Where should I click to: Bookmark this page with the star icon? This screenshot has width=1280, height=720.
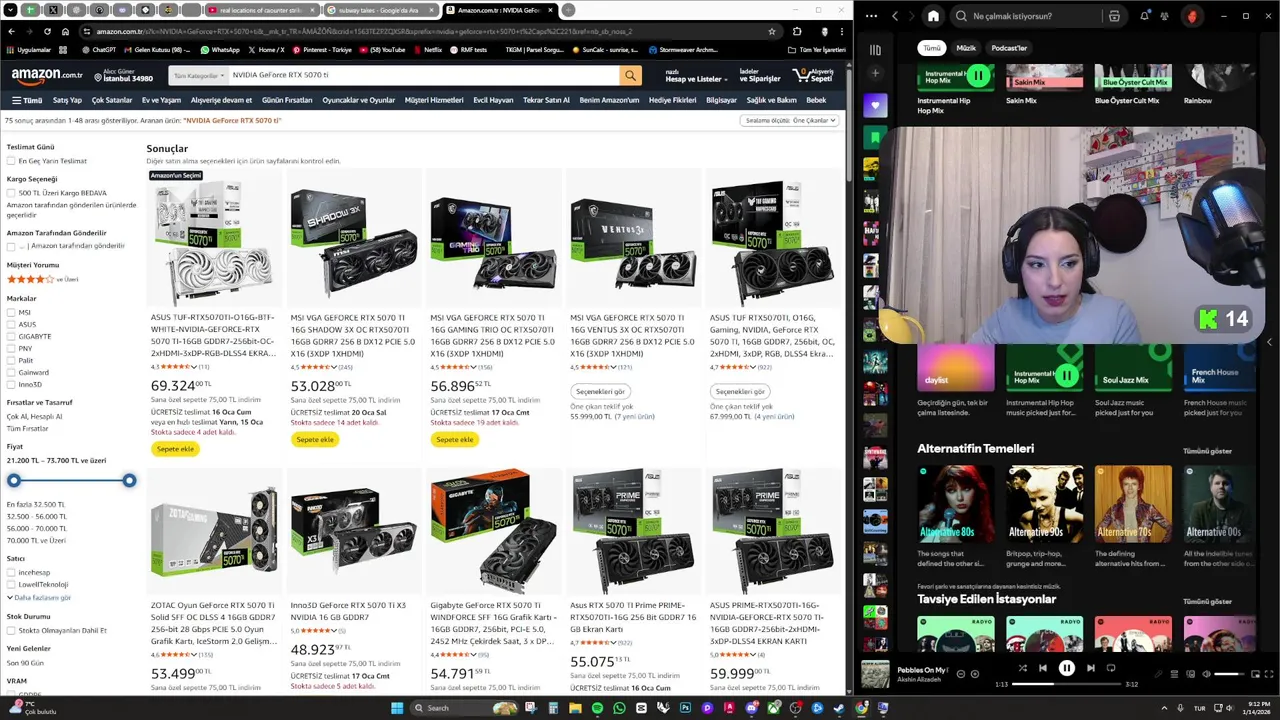[771, 31]
